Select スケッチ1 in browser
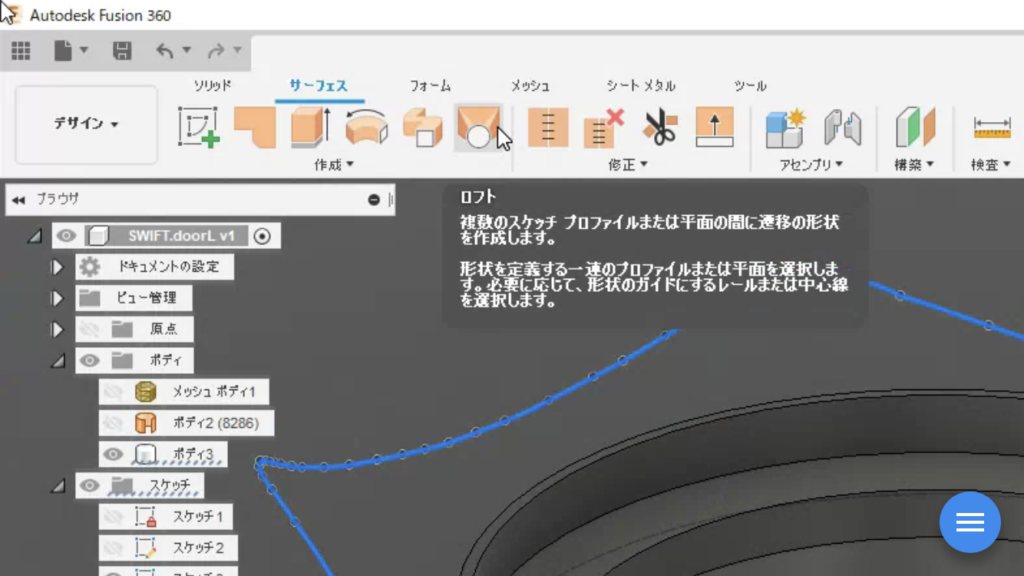The image size is (1024, 576). coord(198,517)
